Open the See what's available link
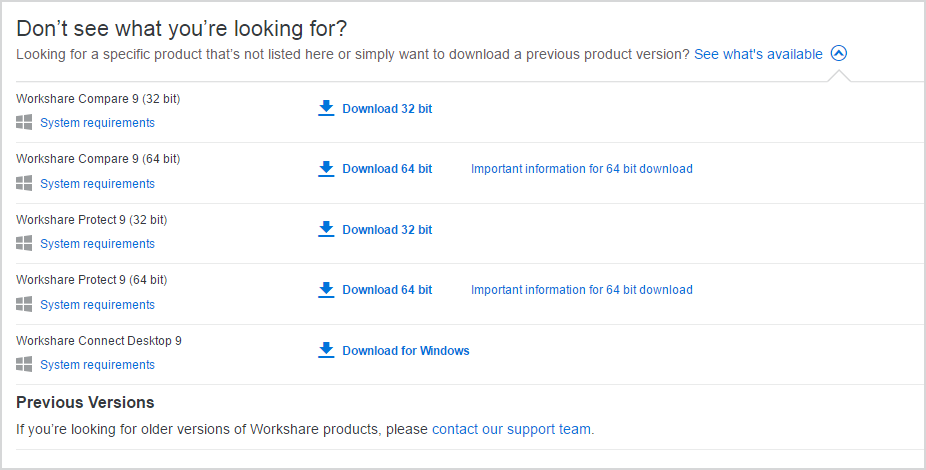Viewport: 926px width, 470px height. [x=758, y=54]
